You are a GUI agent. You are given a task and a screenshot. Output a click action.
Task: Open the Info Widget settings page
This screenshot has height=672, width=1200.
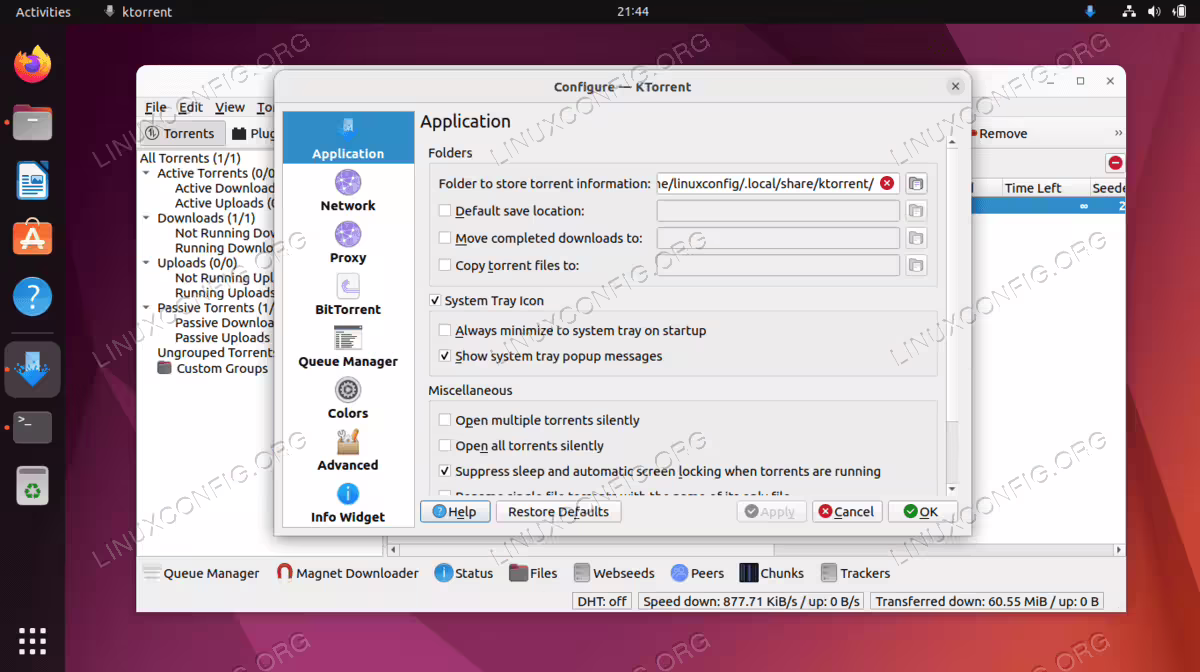pos(348,502)
